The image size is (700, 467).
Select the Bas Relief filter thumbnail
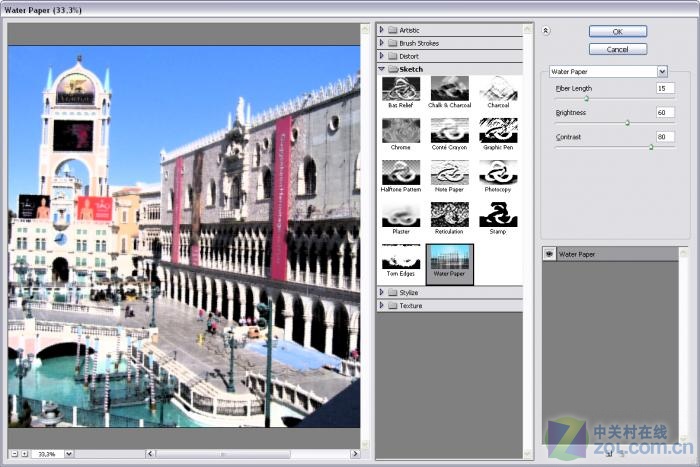(400, 90)
